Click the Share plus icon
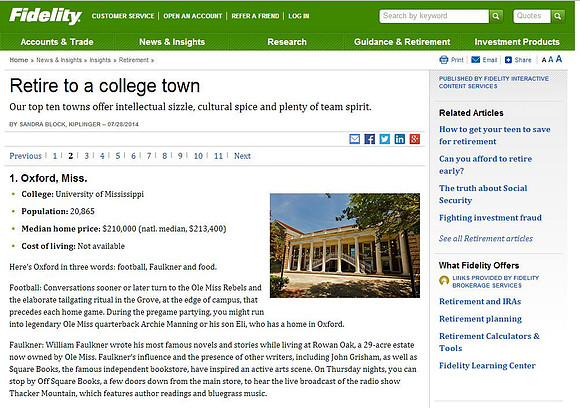The image size is (580, 408). click(509, 60)
